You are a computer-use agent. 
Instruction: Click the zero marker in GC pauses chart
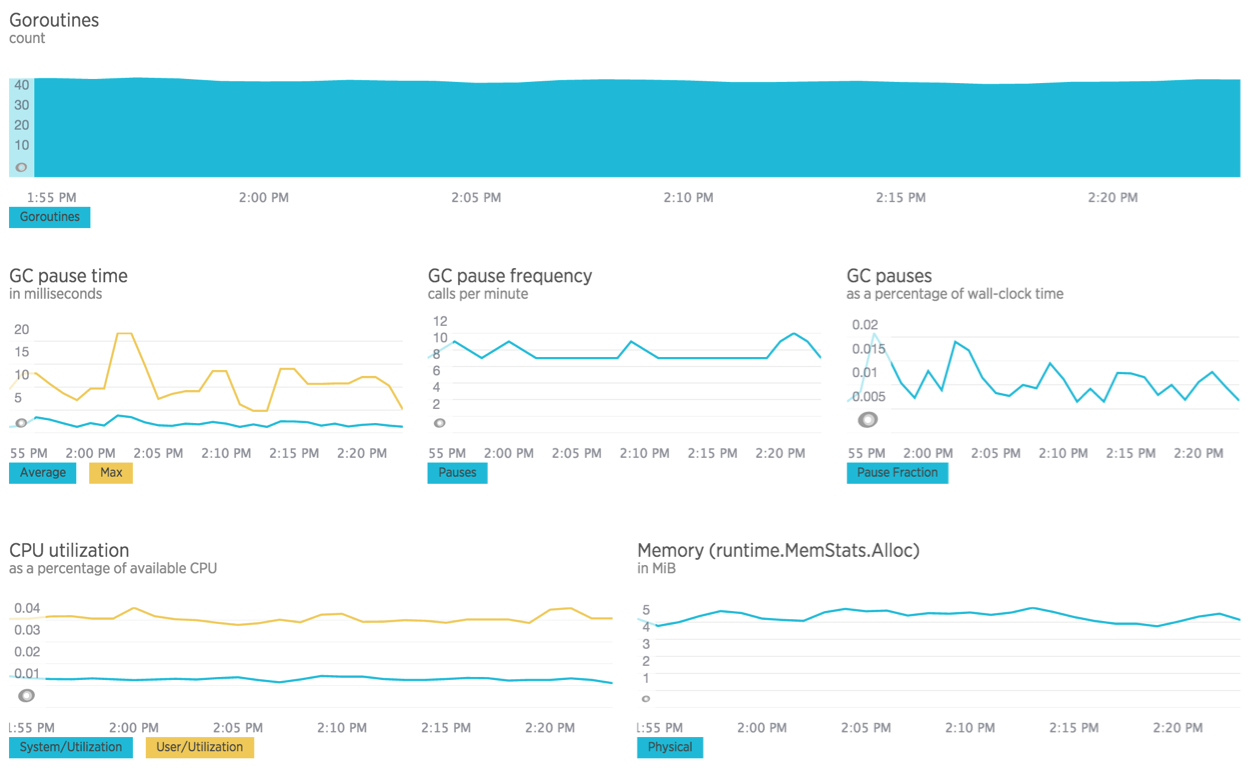868,420
